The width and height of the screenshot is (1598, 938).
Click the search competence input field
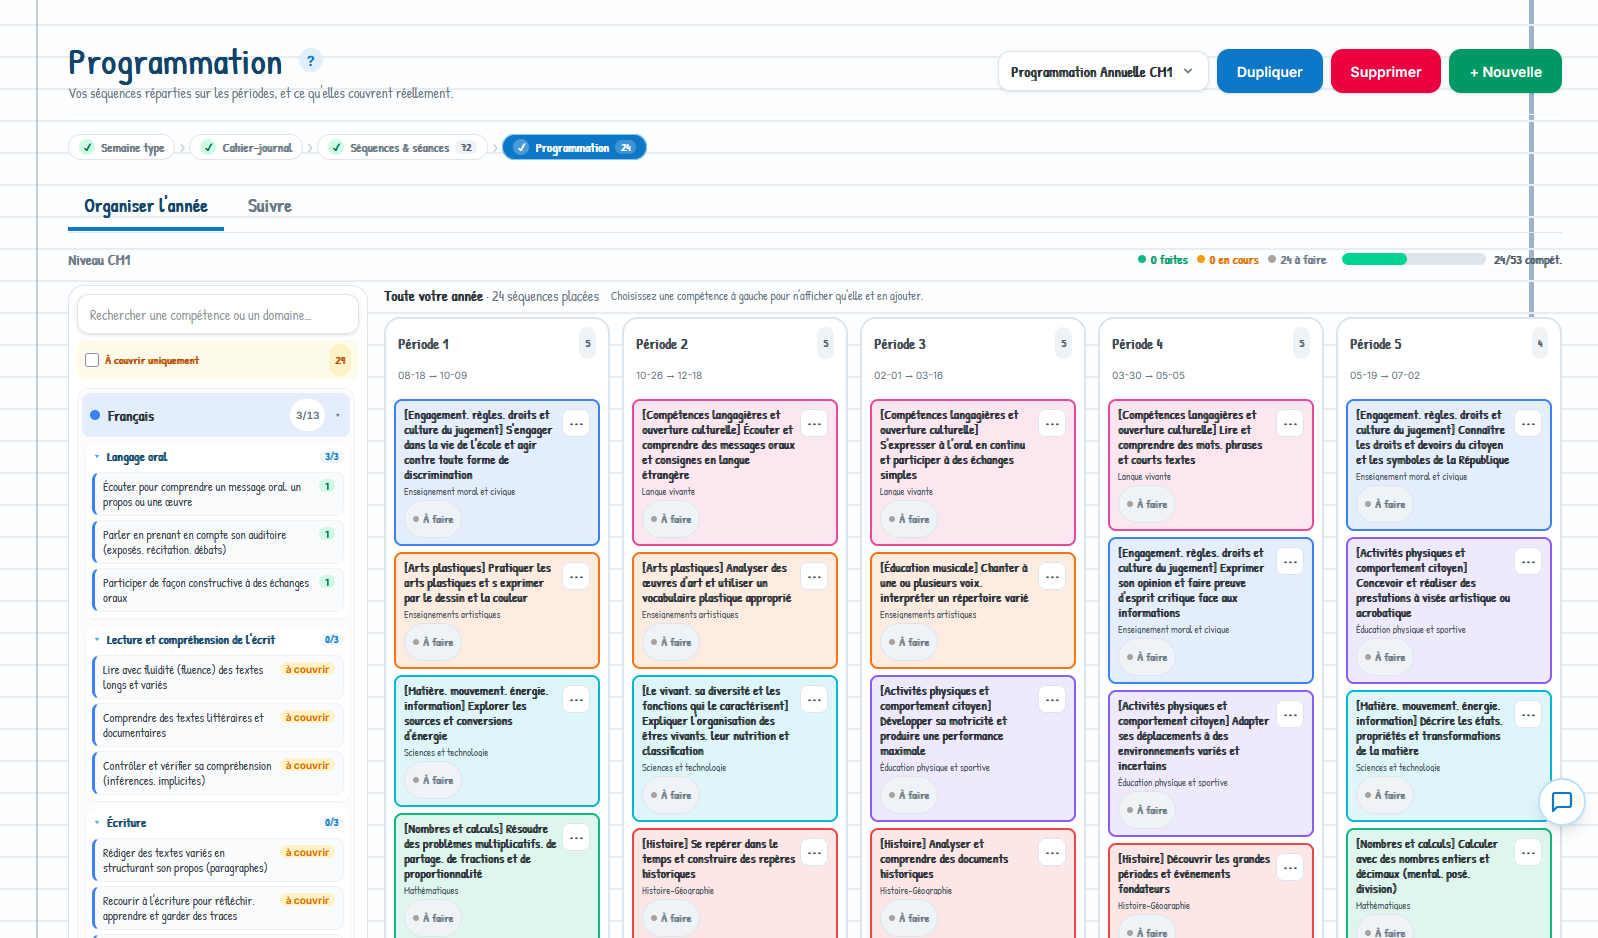click(218, 315)
